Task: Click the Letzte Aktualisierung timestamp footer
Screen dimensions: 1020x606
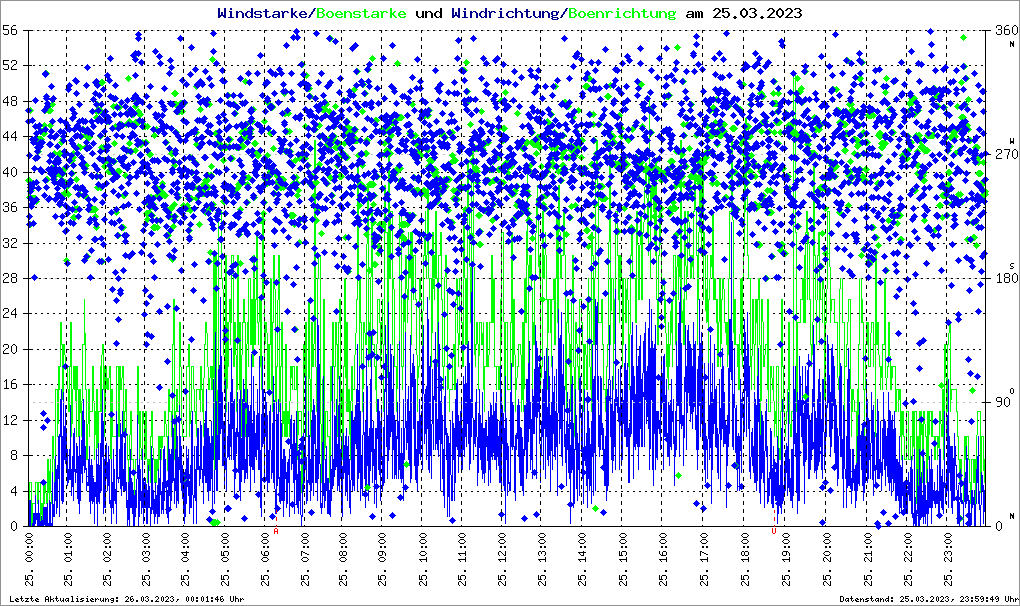Action: (127, 599)
